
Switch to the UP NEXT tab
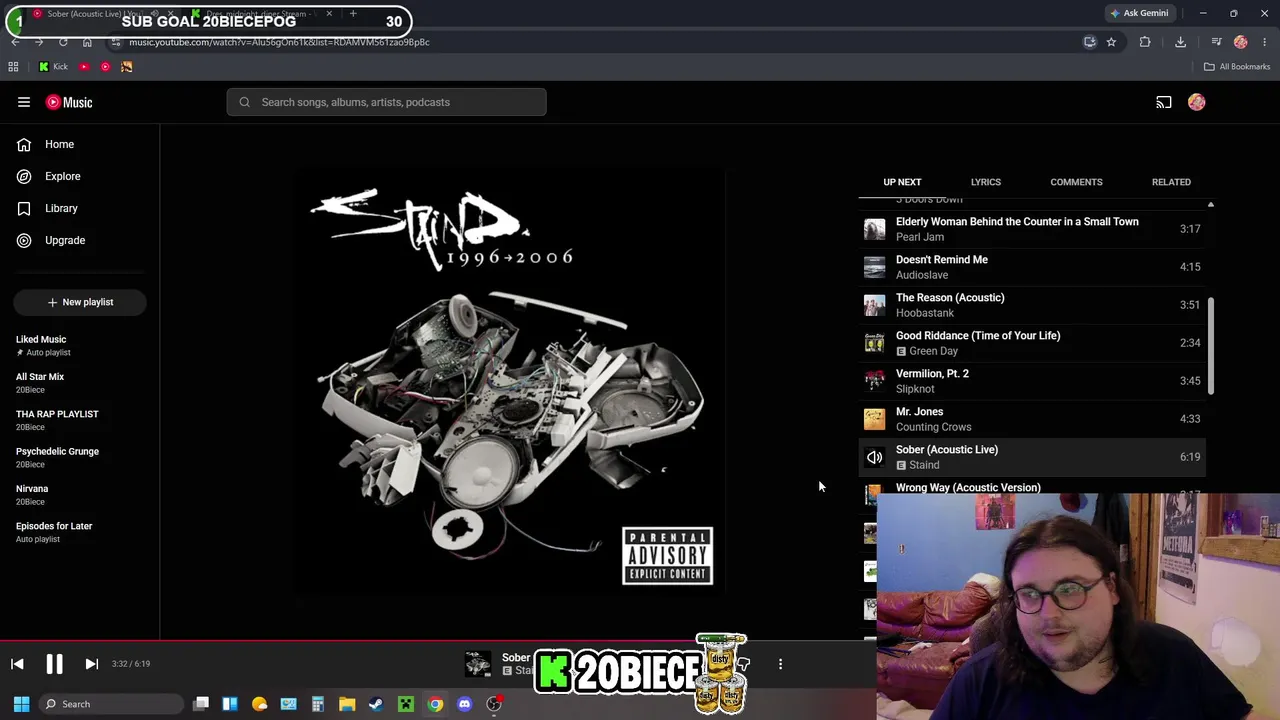(902, 182)
